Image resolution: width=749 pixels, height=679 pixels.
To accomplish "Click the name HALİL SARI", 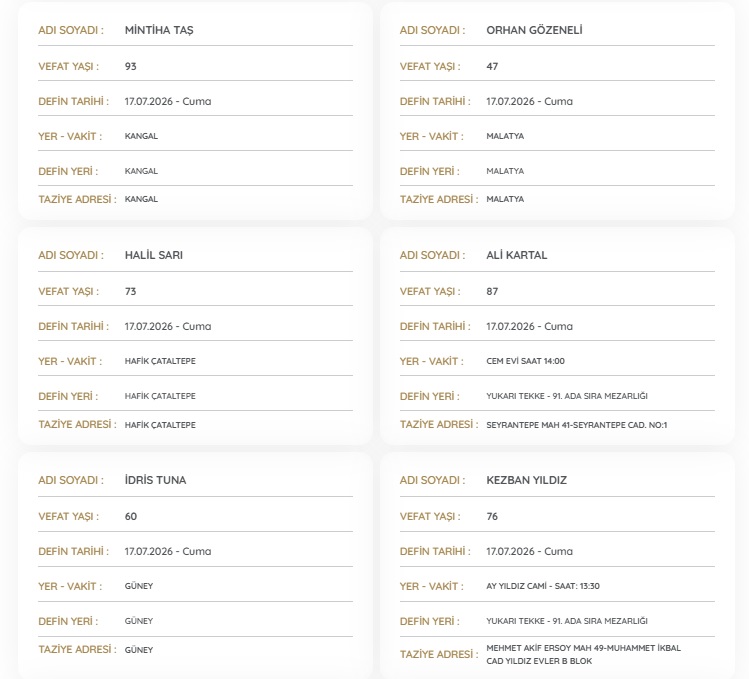I will tap(154, 255).
